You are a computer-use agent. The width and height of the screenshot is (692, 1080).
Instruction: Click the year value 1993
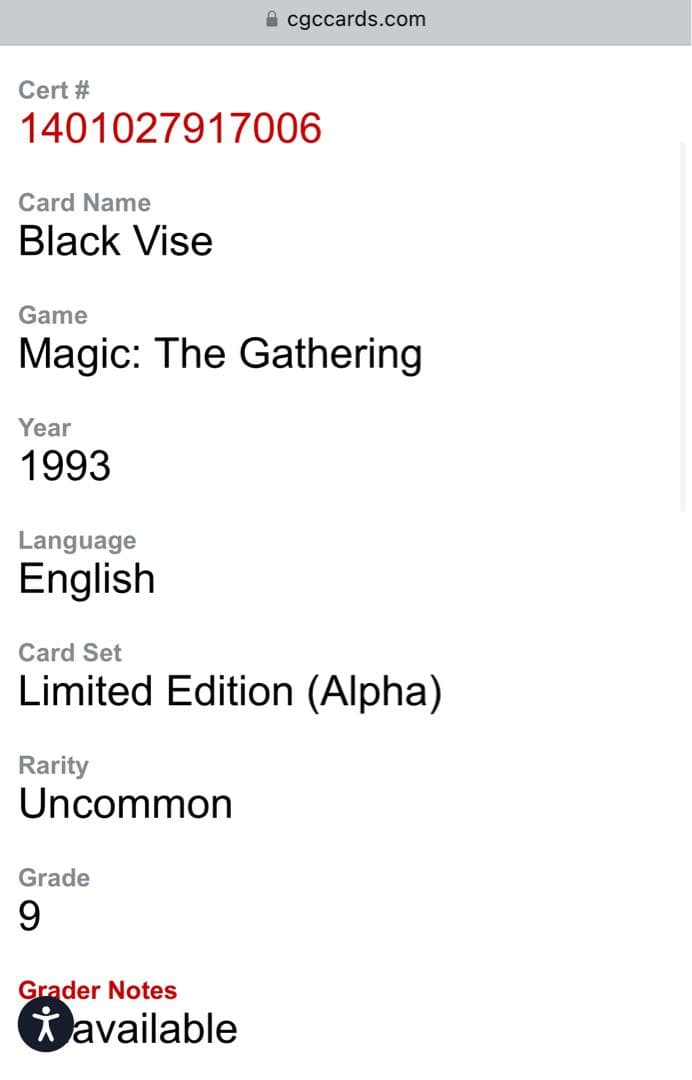(64, 465)
